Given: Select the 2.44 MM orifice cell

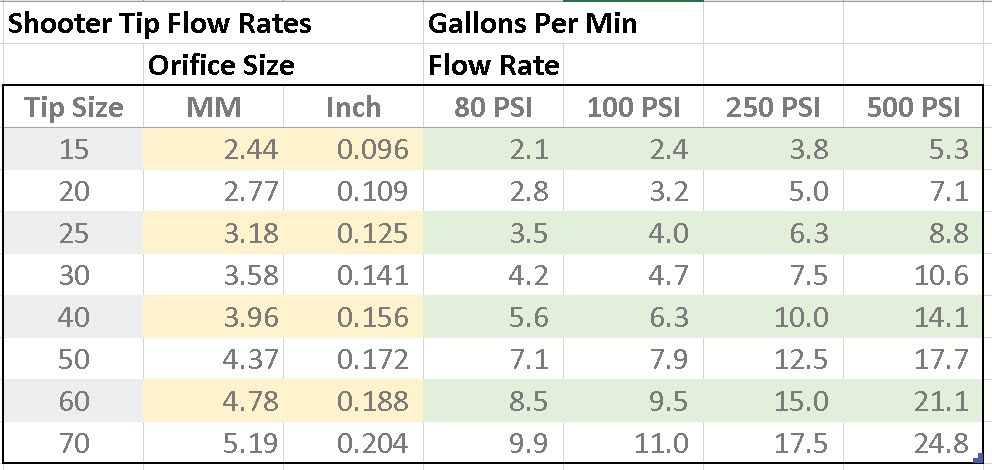Looking at the screenshot, I should coord(214,149).
